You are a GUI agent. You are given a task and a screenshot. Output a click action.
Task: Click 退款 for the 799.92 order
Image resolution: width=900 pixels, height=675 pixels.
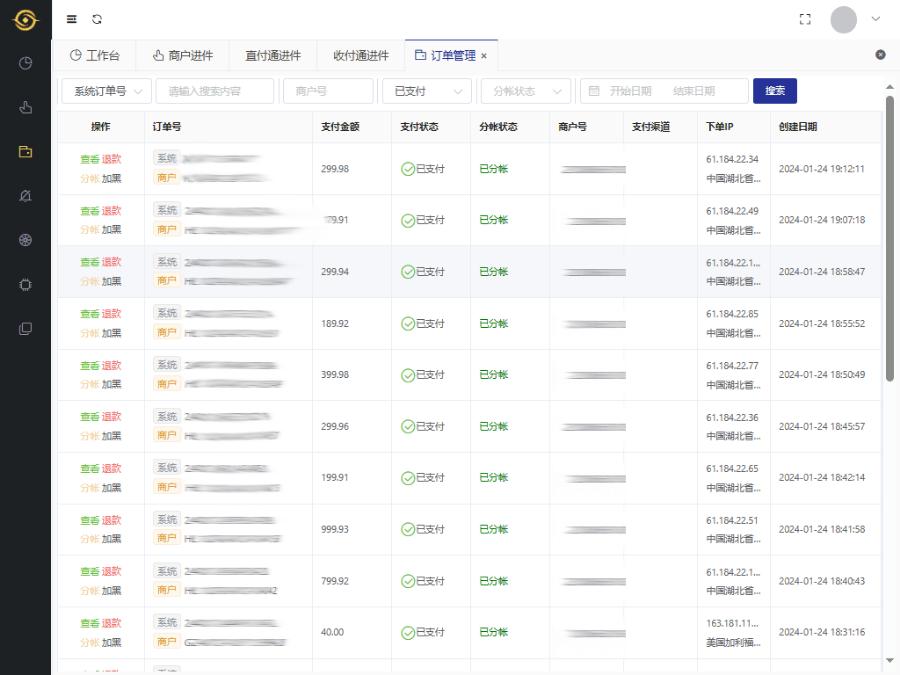111,571
